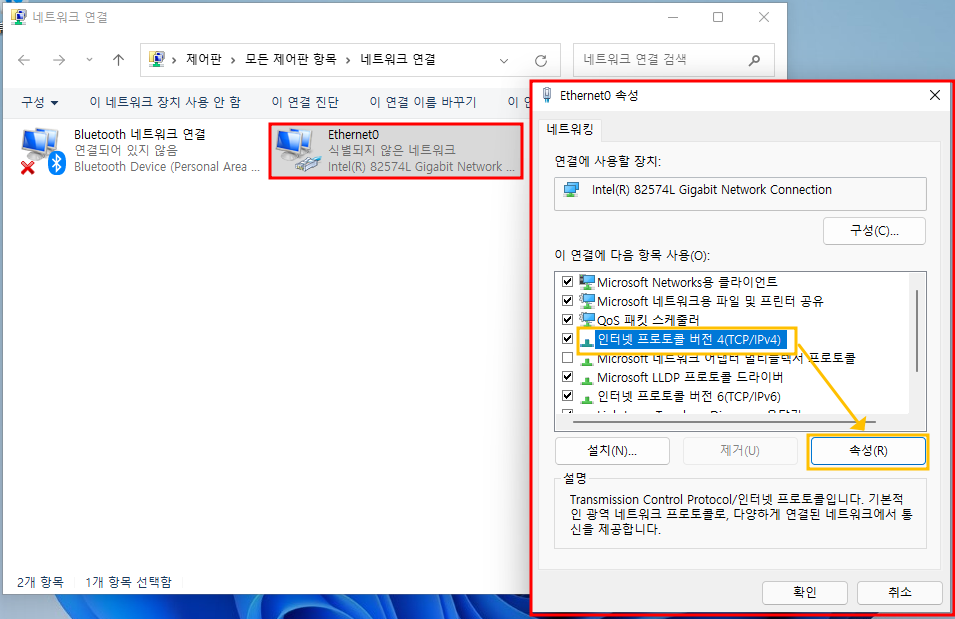
Task: Click the TCP/IPv4 protocol icon
Action: pyautogui.click(x=587, y=341)
